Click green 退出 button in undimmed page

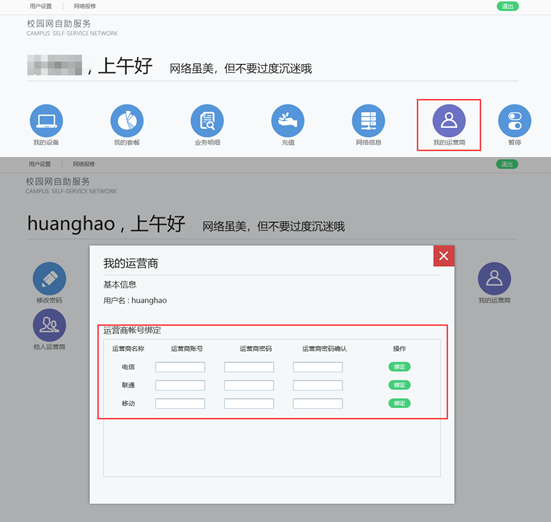coord(507,6)
